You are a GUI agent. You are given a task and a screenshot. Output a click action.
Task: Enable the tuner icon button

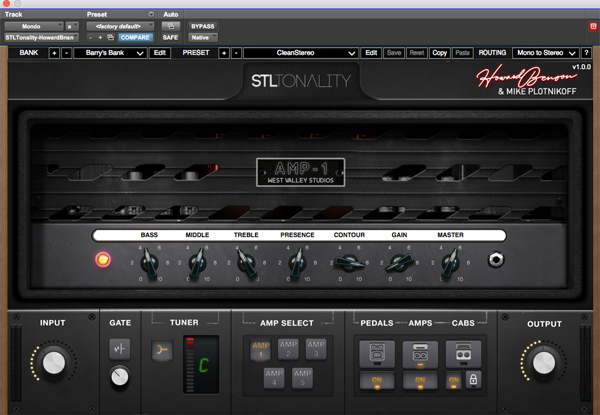point(162,350)
